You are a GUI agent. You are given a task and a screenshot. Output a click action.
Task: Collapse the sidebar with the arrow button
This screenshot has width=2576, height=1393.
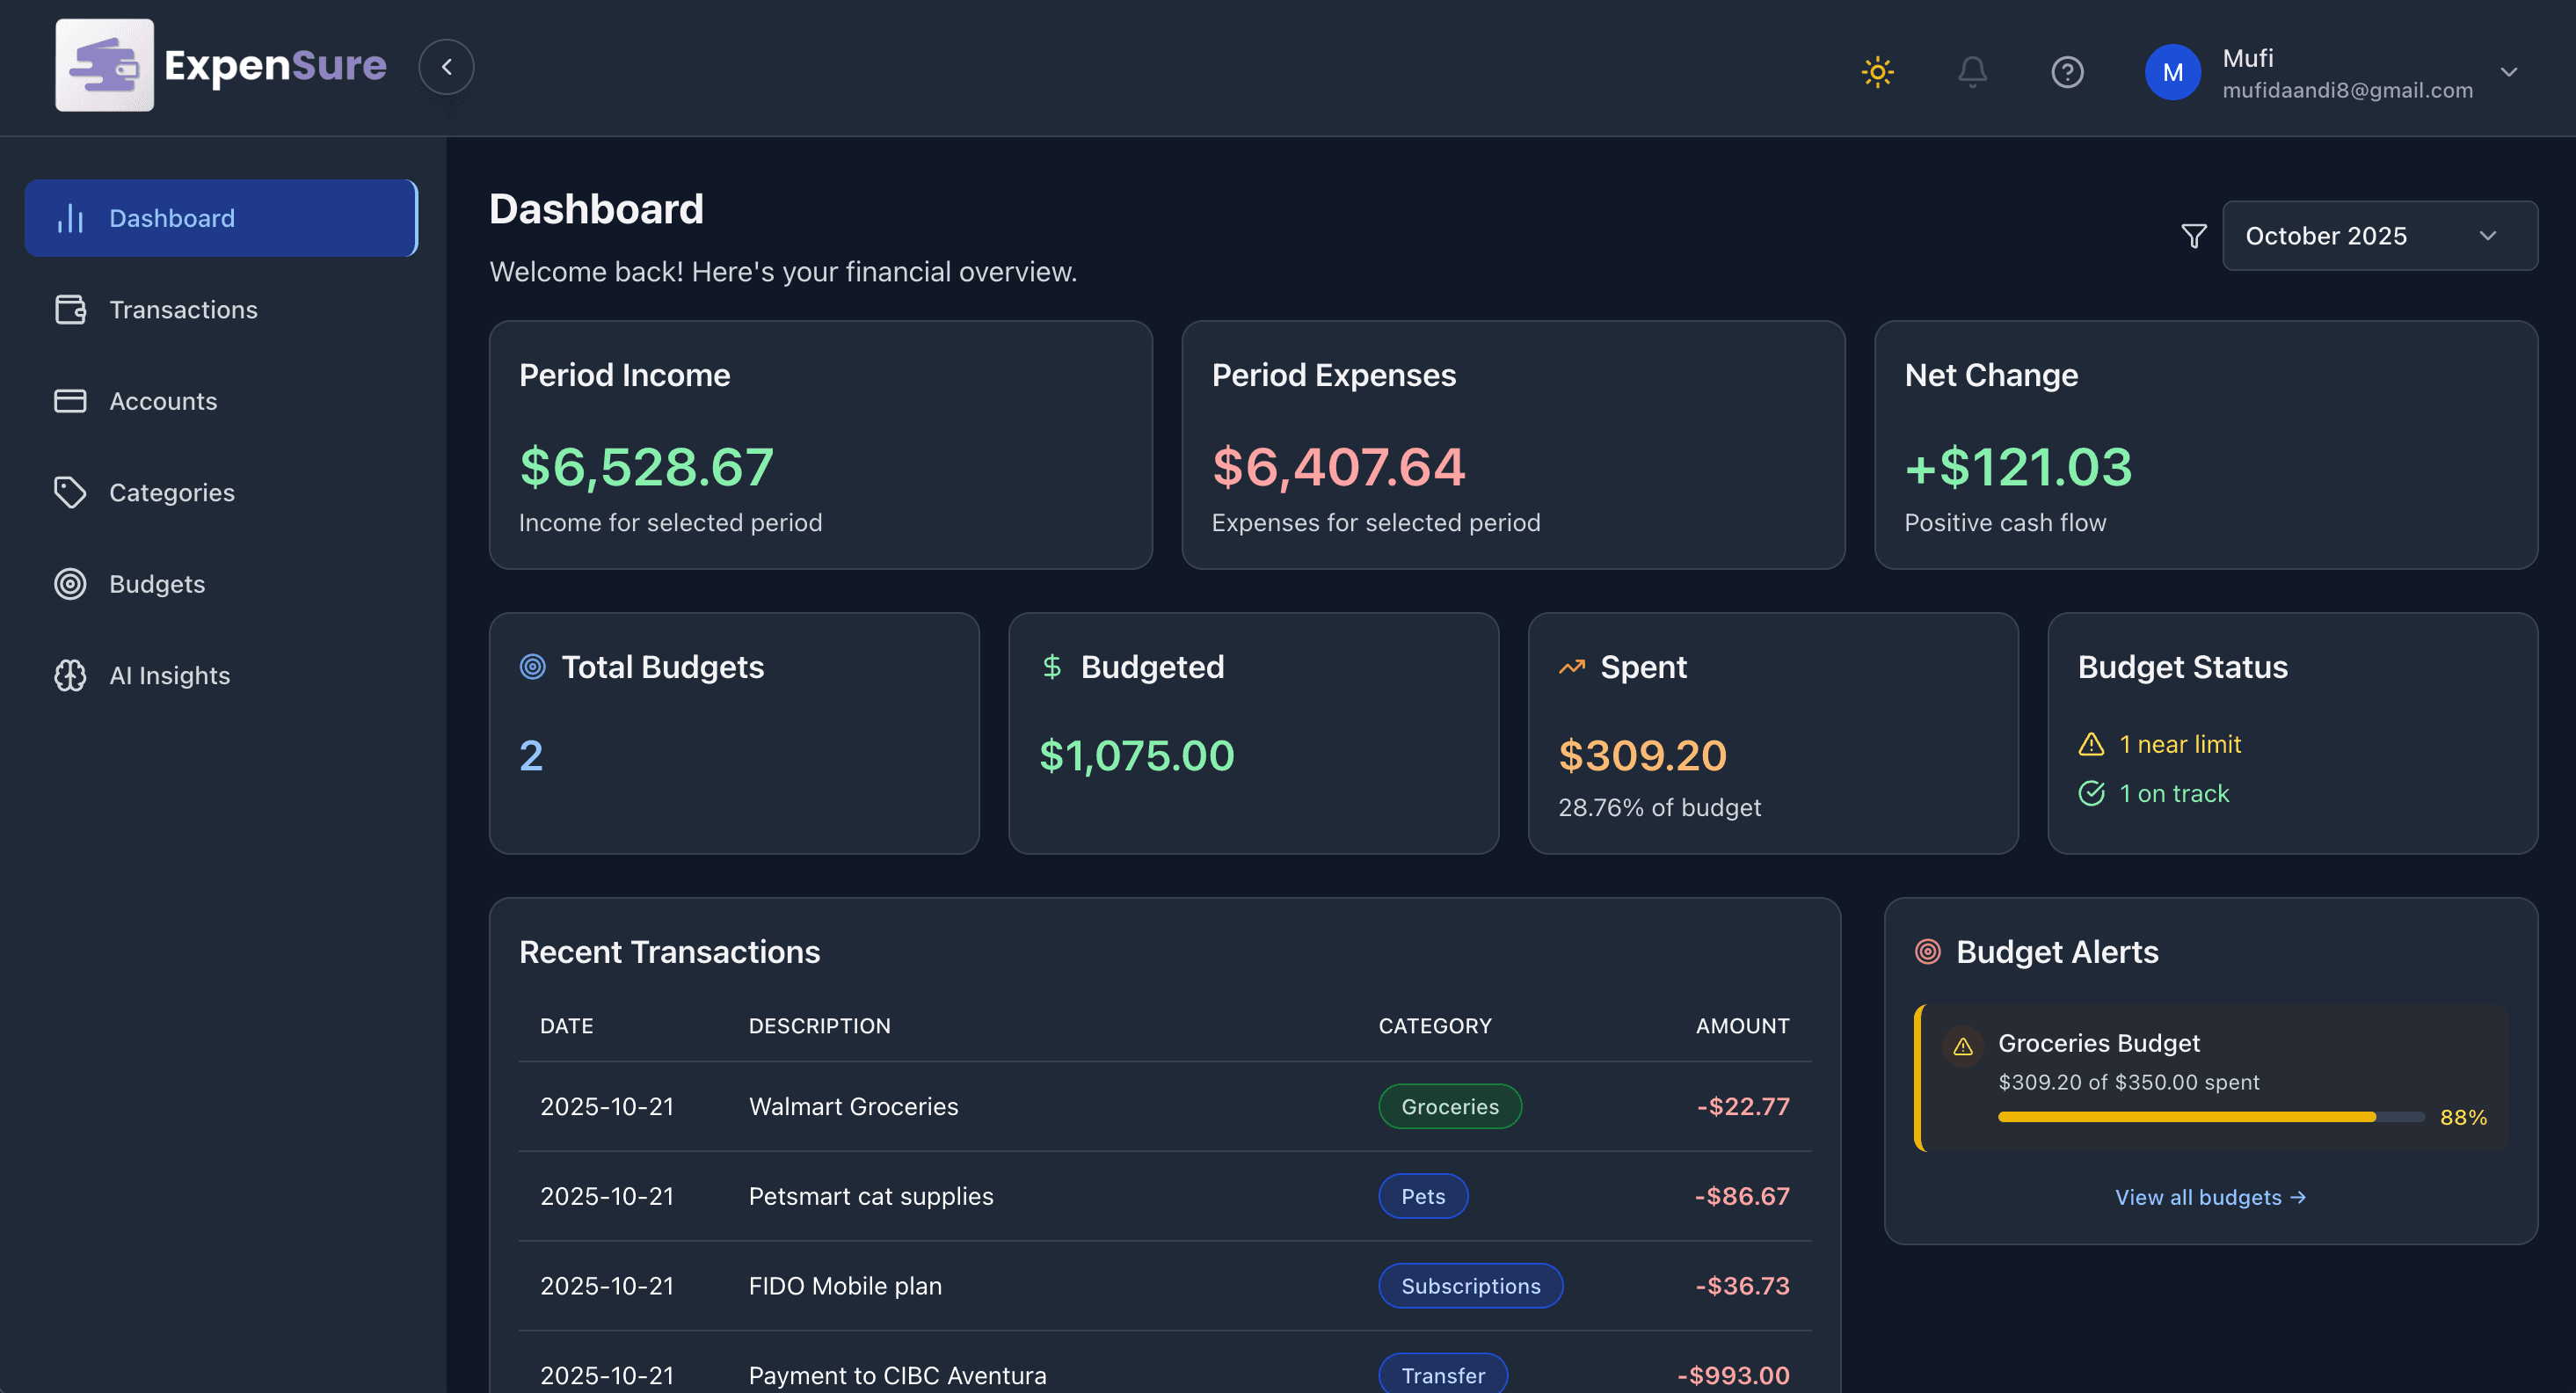pos(446,66)
